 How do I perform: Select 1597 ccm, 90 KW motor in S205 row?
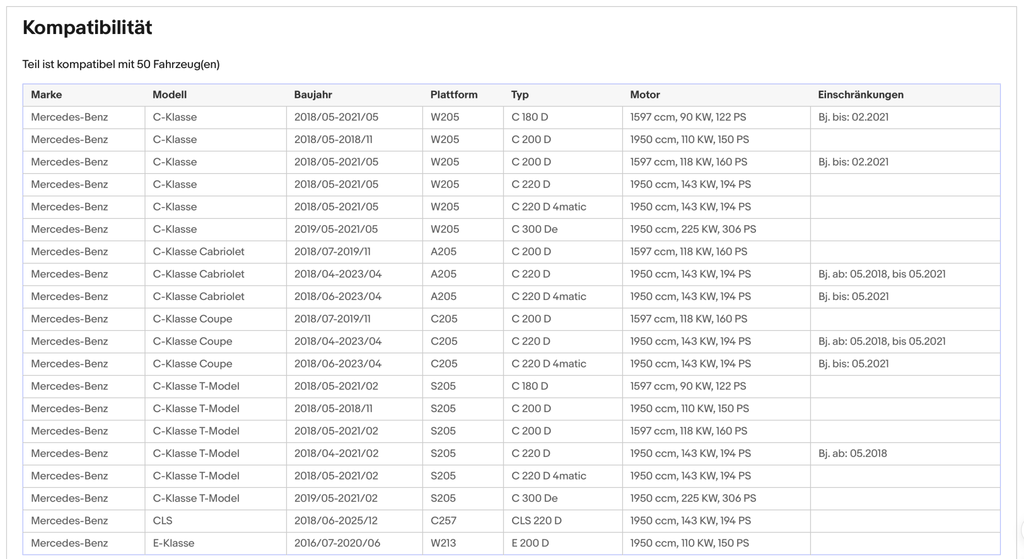[688, 386]
